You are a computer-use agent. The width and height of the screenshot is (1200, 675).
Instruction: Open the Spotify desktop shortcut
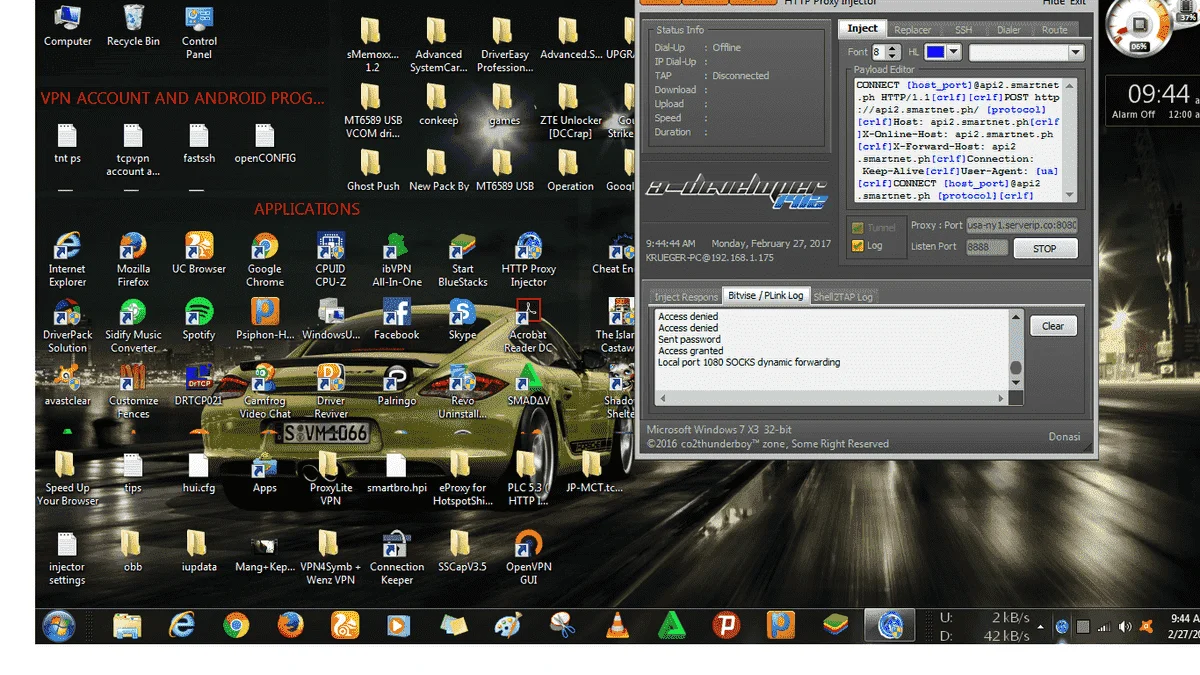[x=199, y=320]
